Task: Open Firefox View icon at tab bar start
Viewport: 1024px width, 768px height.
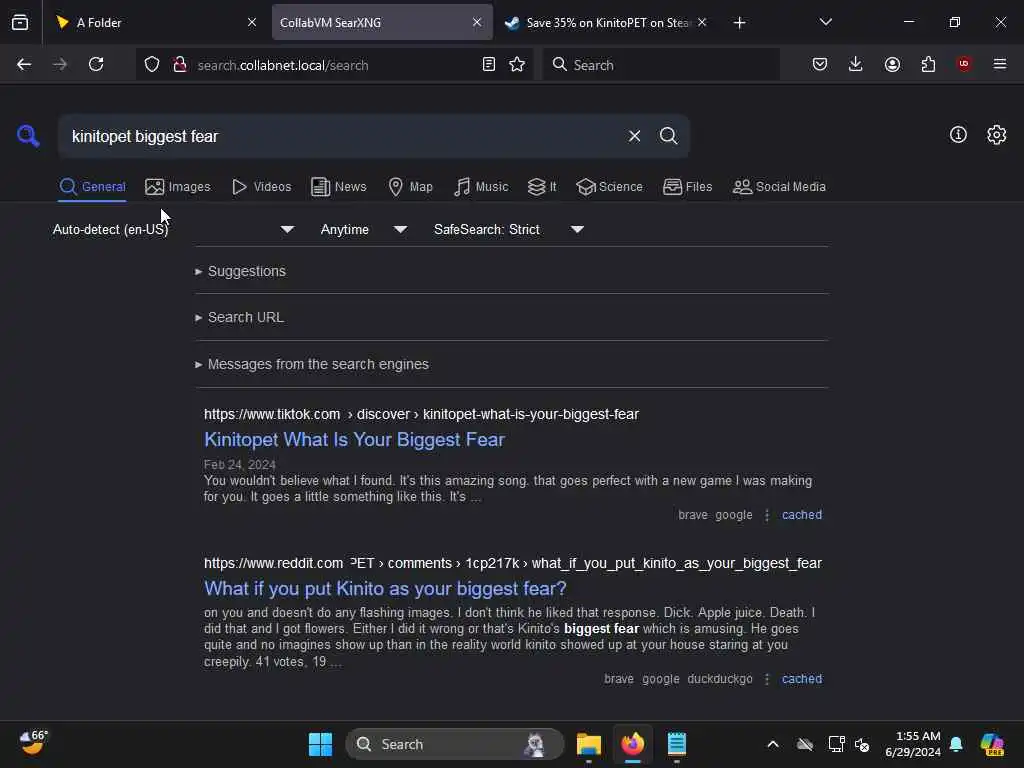Action: click(20, 22)
